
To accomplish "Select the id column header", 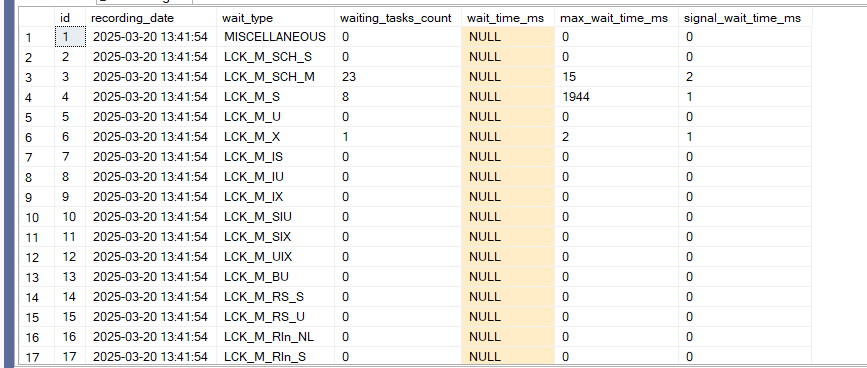I will 70,18.
